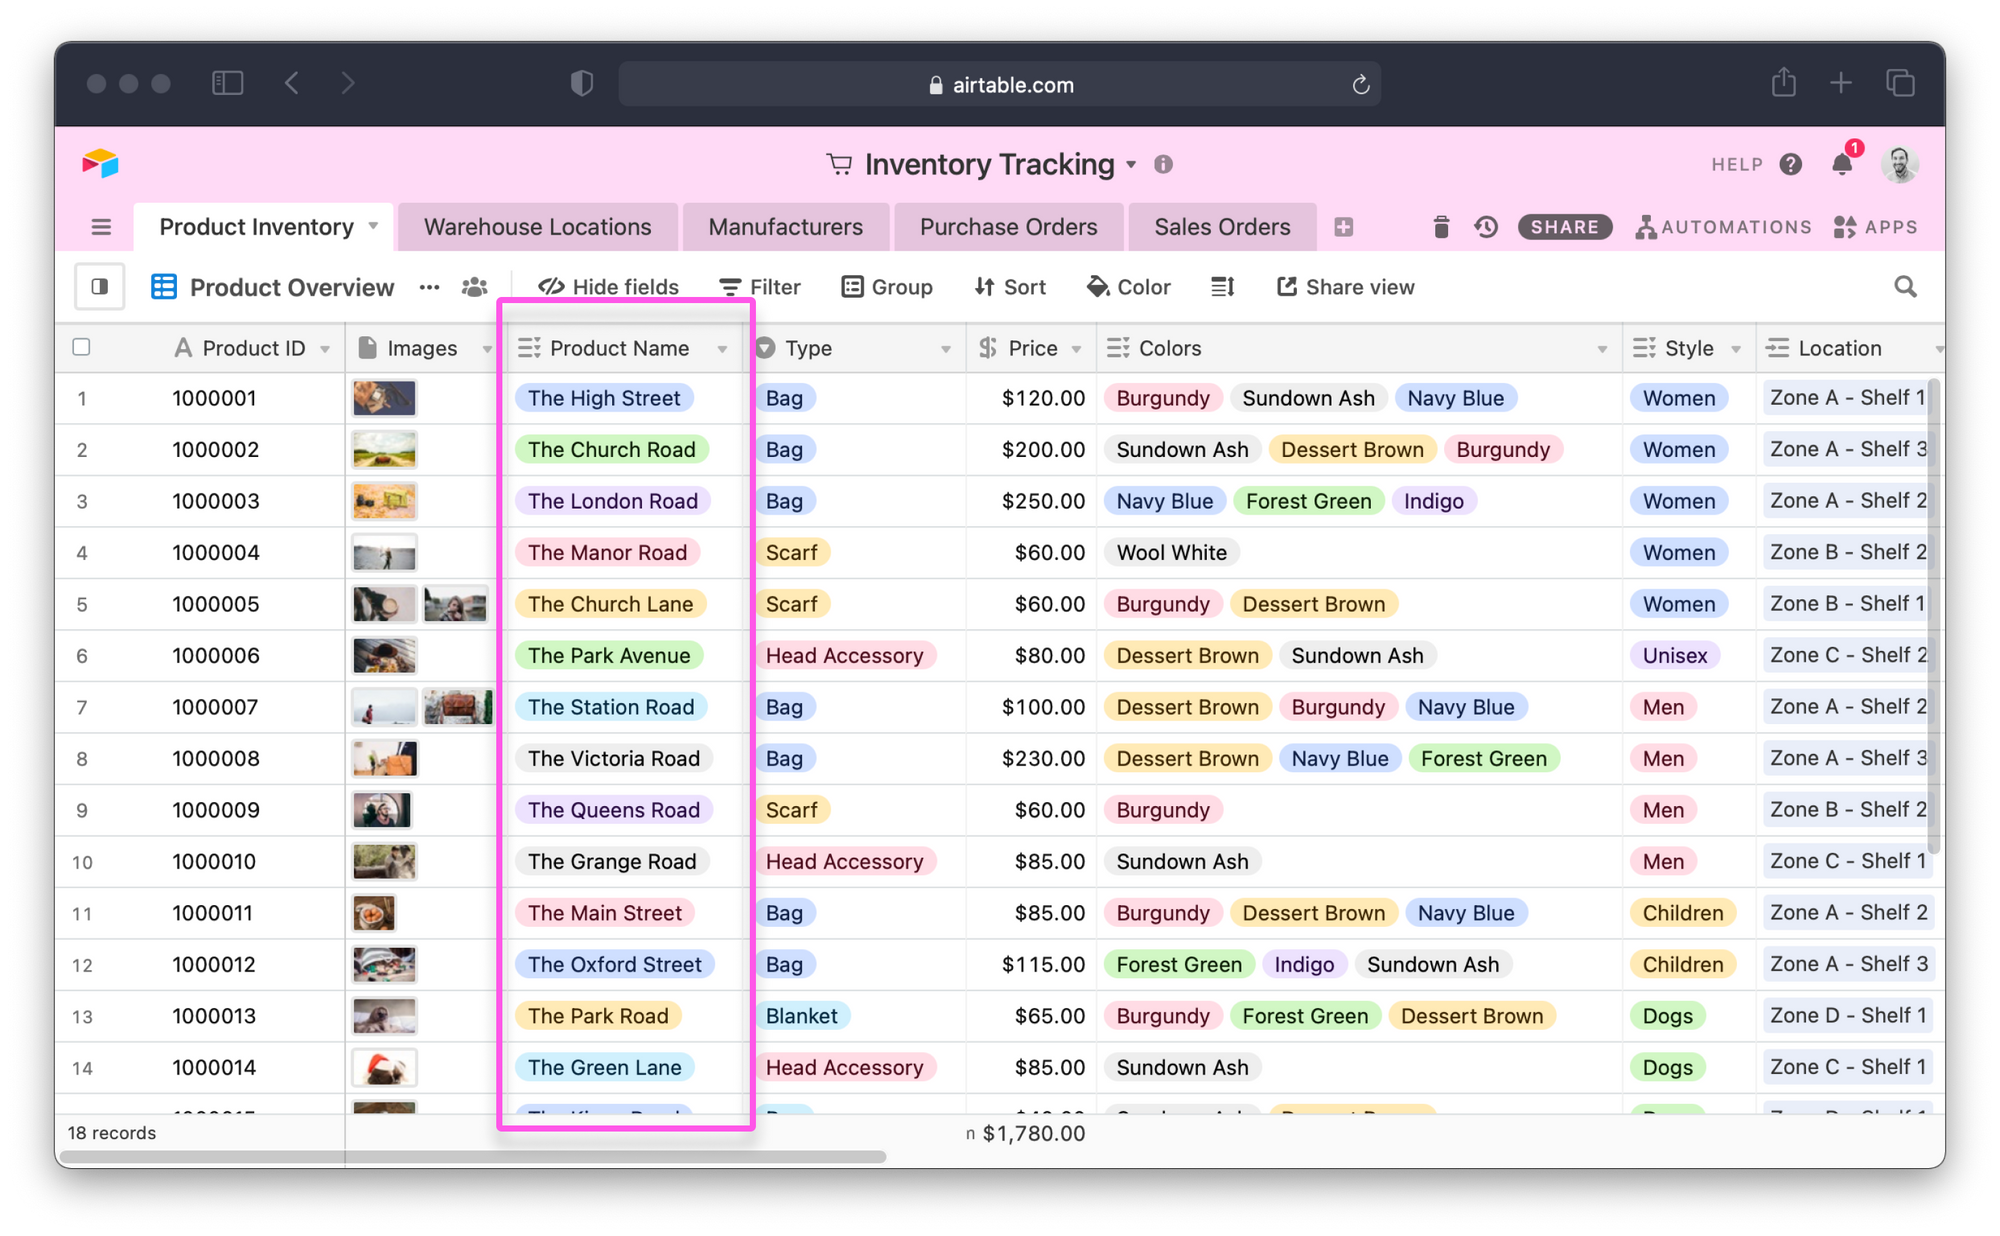Open the Inventory Tracking base dropdown
2000x1236 pixels.
1131,164
